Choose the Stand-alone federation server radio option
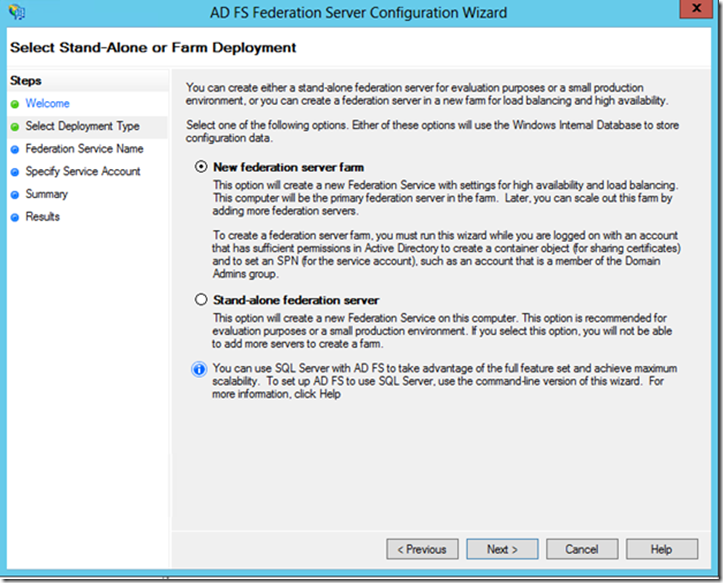This screenshot has height=583, width=723. [x=201, y=299]
